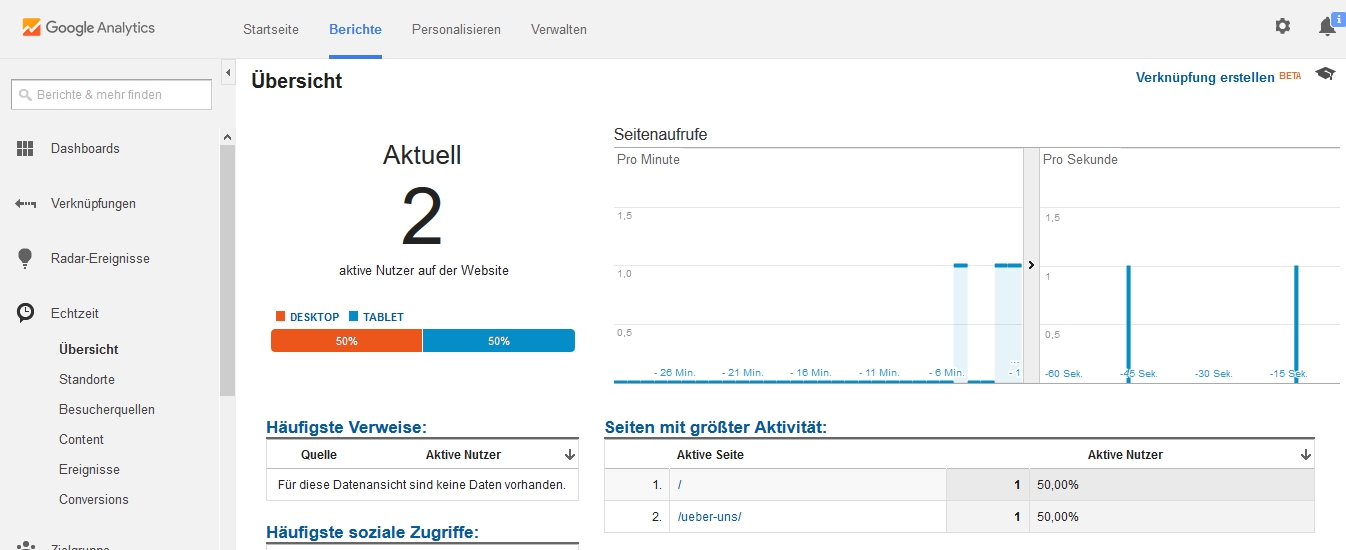1346x550 pixels.
Task: Open Radar-Ereignisse in the sidebar
Action: tap(100, 259)
